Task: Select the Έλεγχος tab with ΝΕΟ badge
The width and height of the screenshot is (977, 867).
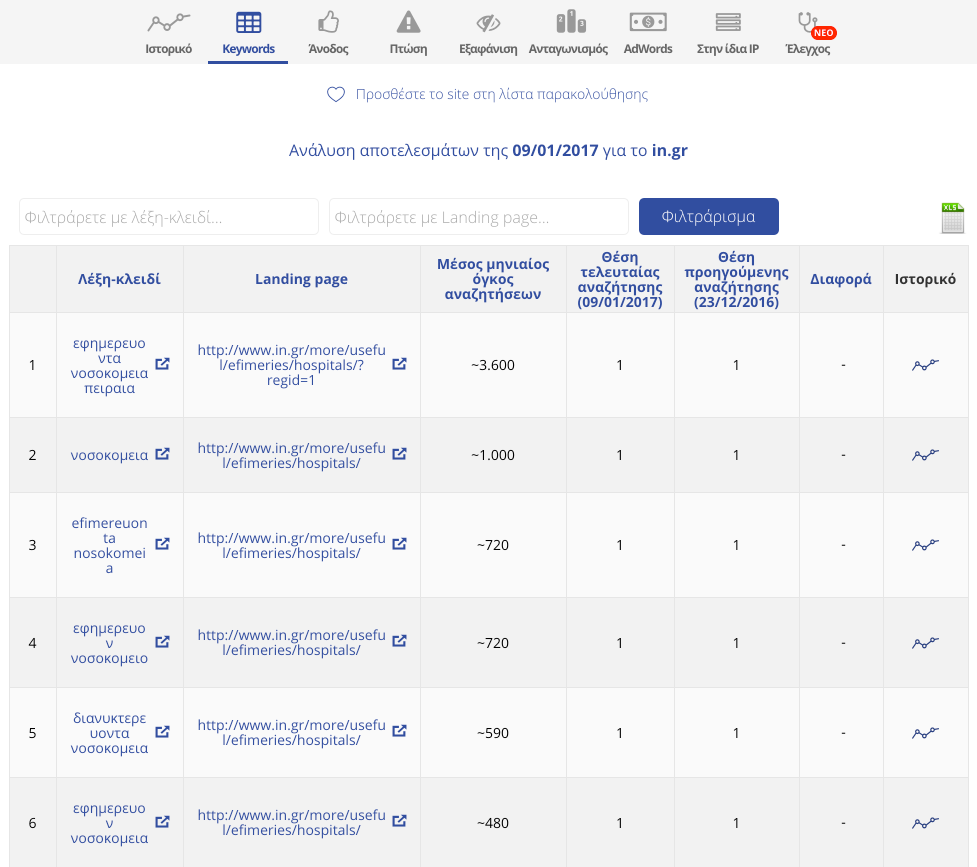Action: click(808, 33)
